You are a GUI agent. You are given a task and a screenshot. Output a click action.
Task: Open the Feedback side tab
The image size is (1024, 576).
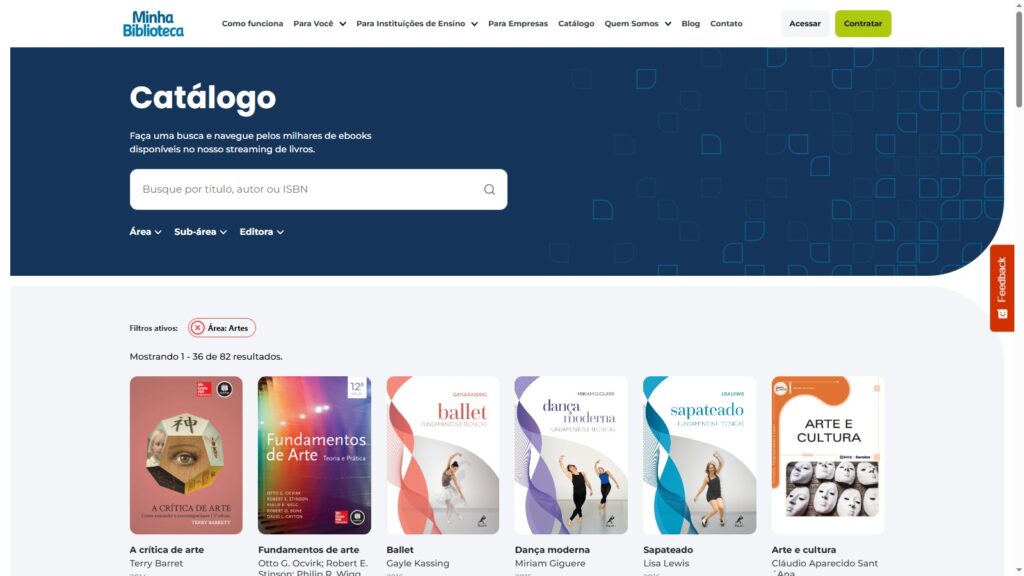click(x=1002, y=288)
